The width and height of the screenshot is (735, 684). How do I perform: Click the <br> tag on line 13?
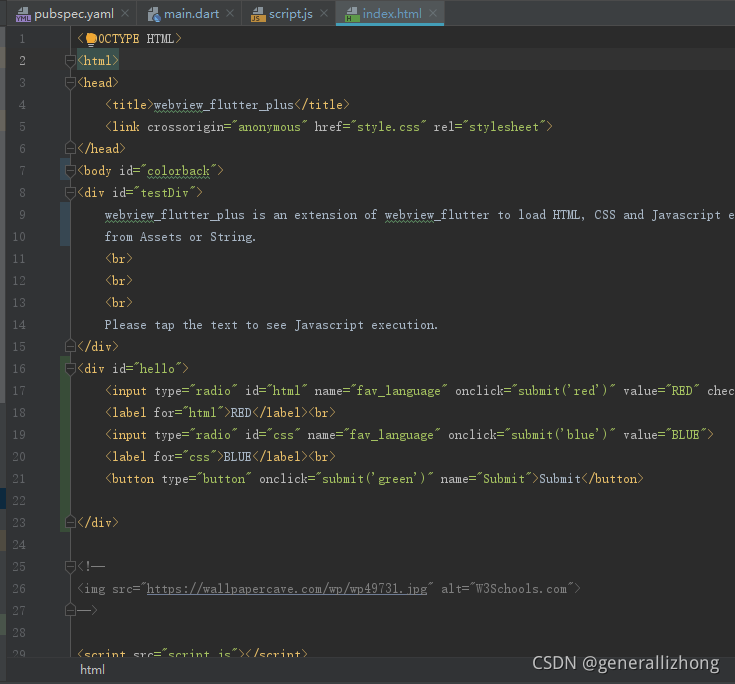(119, 303)
